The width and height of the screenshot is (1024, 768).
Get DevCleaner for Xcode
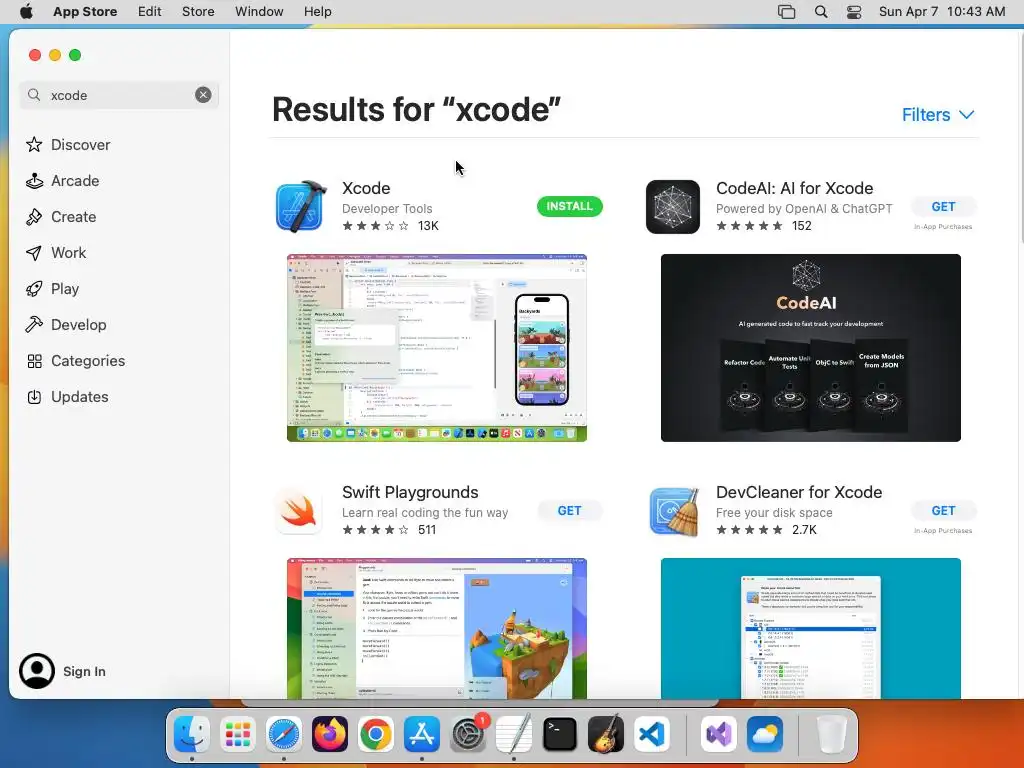coord(943,511)
